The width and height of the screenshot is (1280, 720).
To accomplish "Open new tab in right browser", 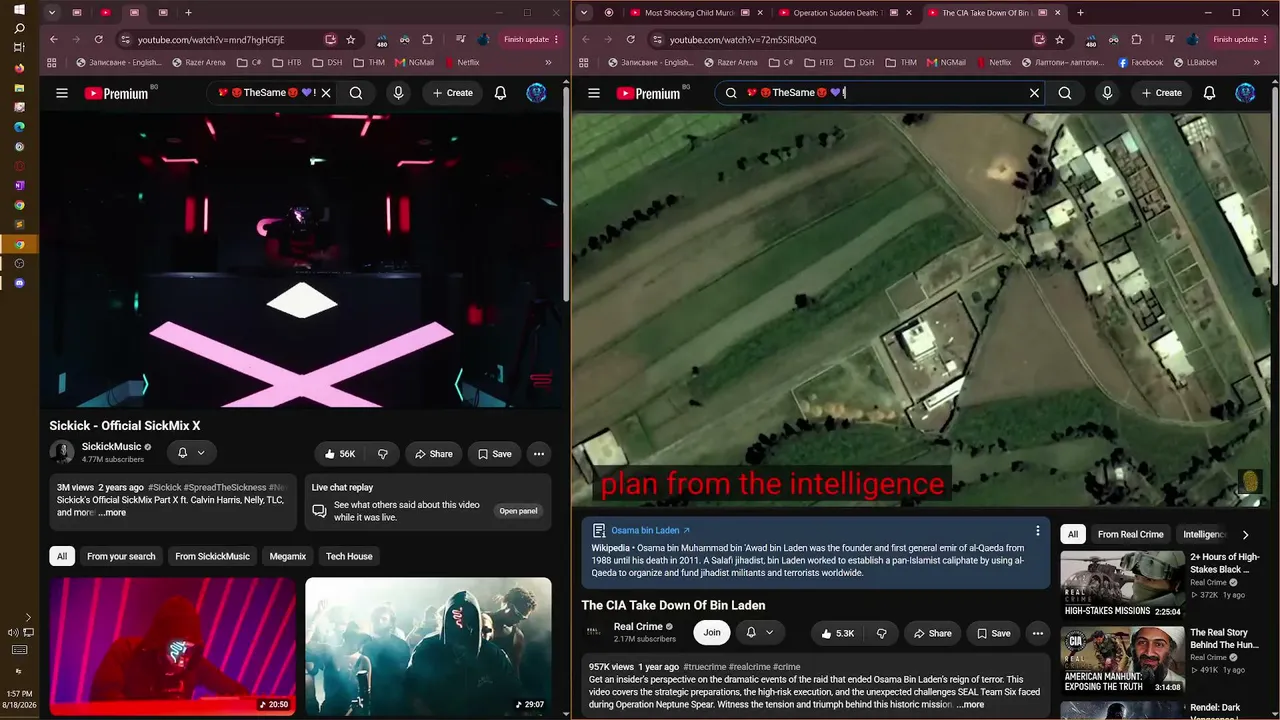I will click(1080, 13).
